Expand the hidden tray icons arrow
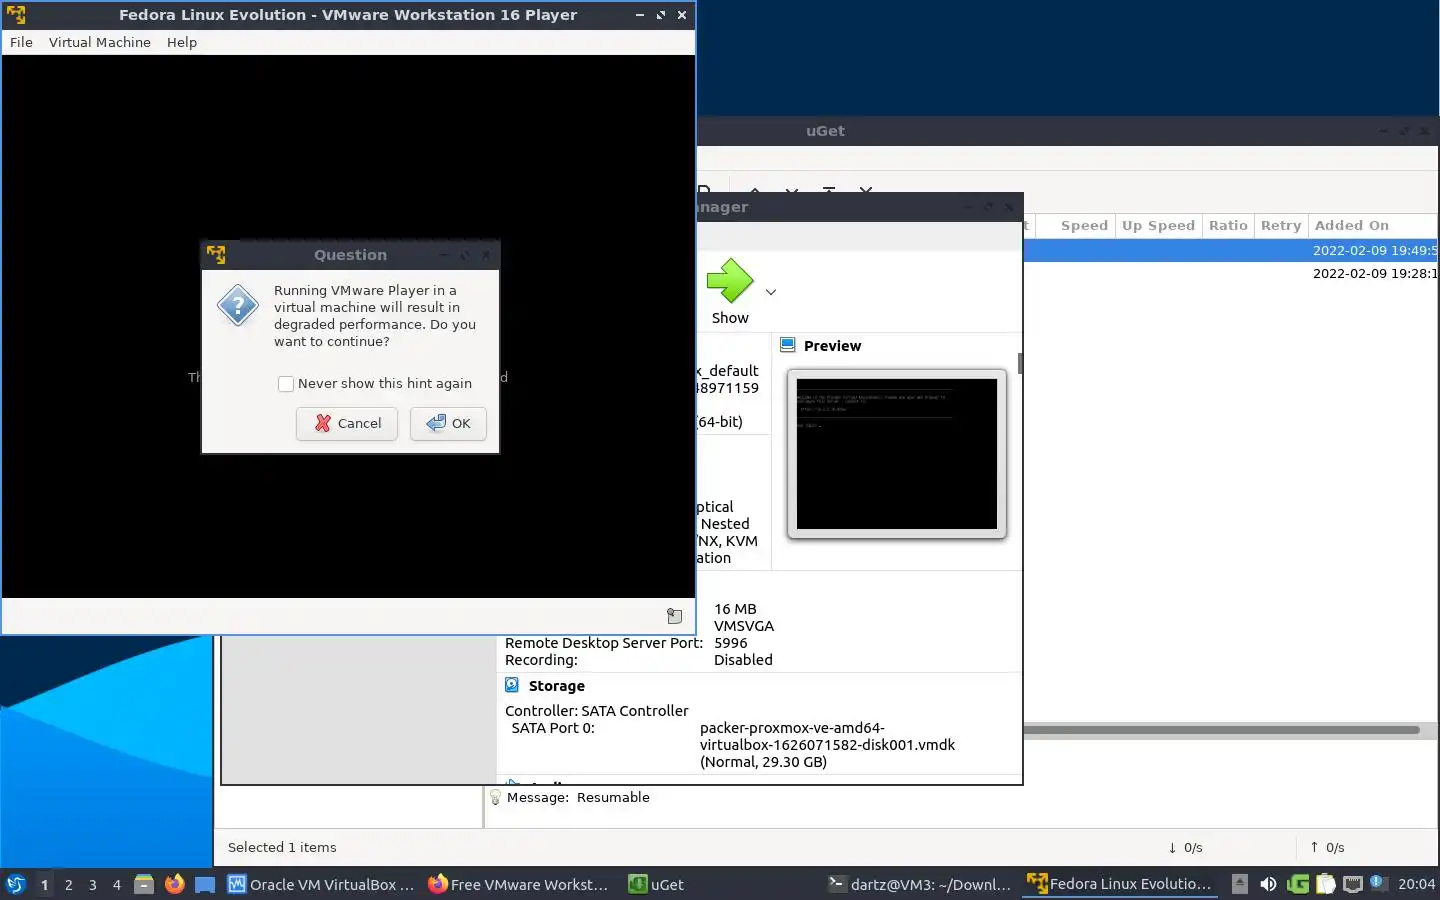Viewport: 1440px width, 900px height. click(x=1240, y=884)
